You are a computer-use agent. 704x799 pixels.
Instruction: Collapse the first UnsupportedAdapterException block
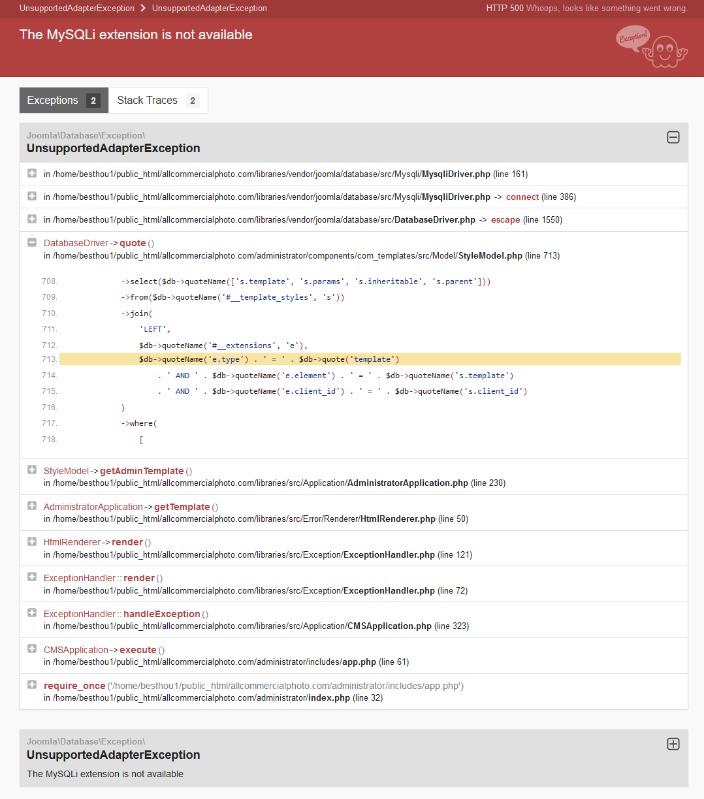[673, 137]
